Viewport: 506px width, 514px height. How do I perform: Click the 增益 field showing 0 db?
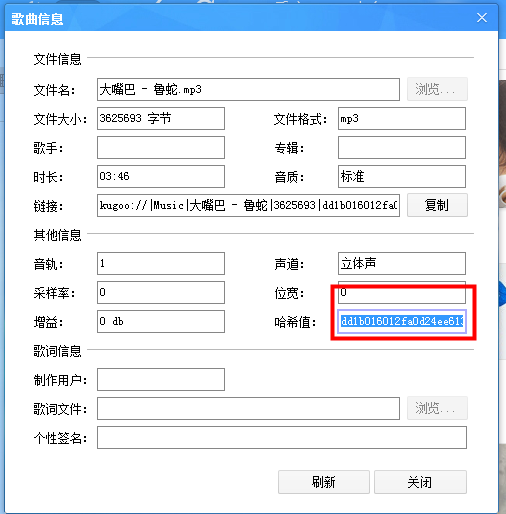pyautogui.click(x=161, y=321)
